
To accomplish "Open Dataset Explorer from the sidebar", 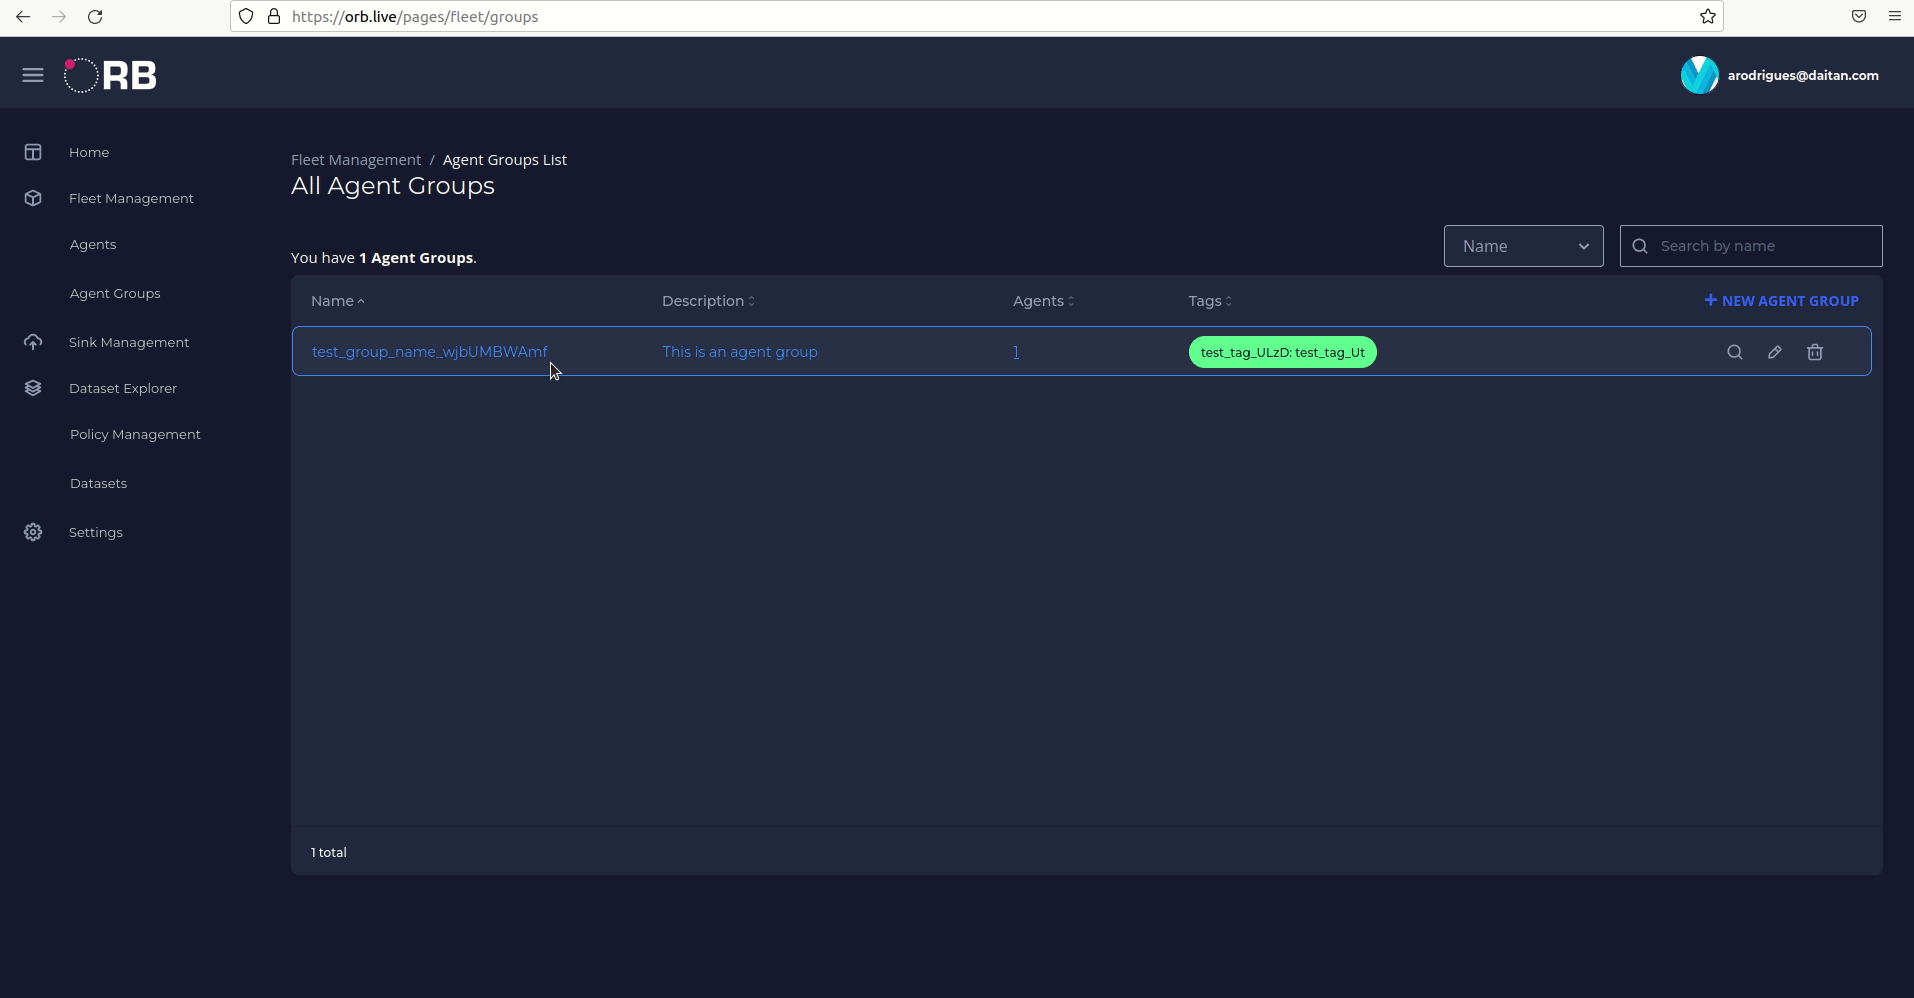I will (123, 388).
